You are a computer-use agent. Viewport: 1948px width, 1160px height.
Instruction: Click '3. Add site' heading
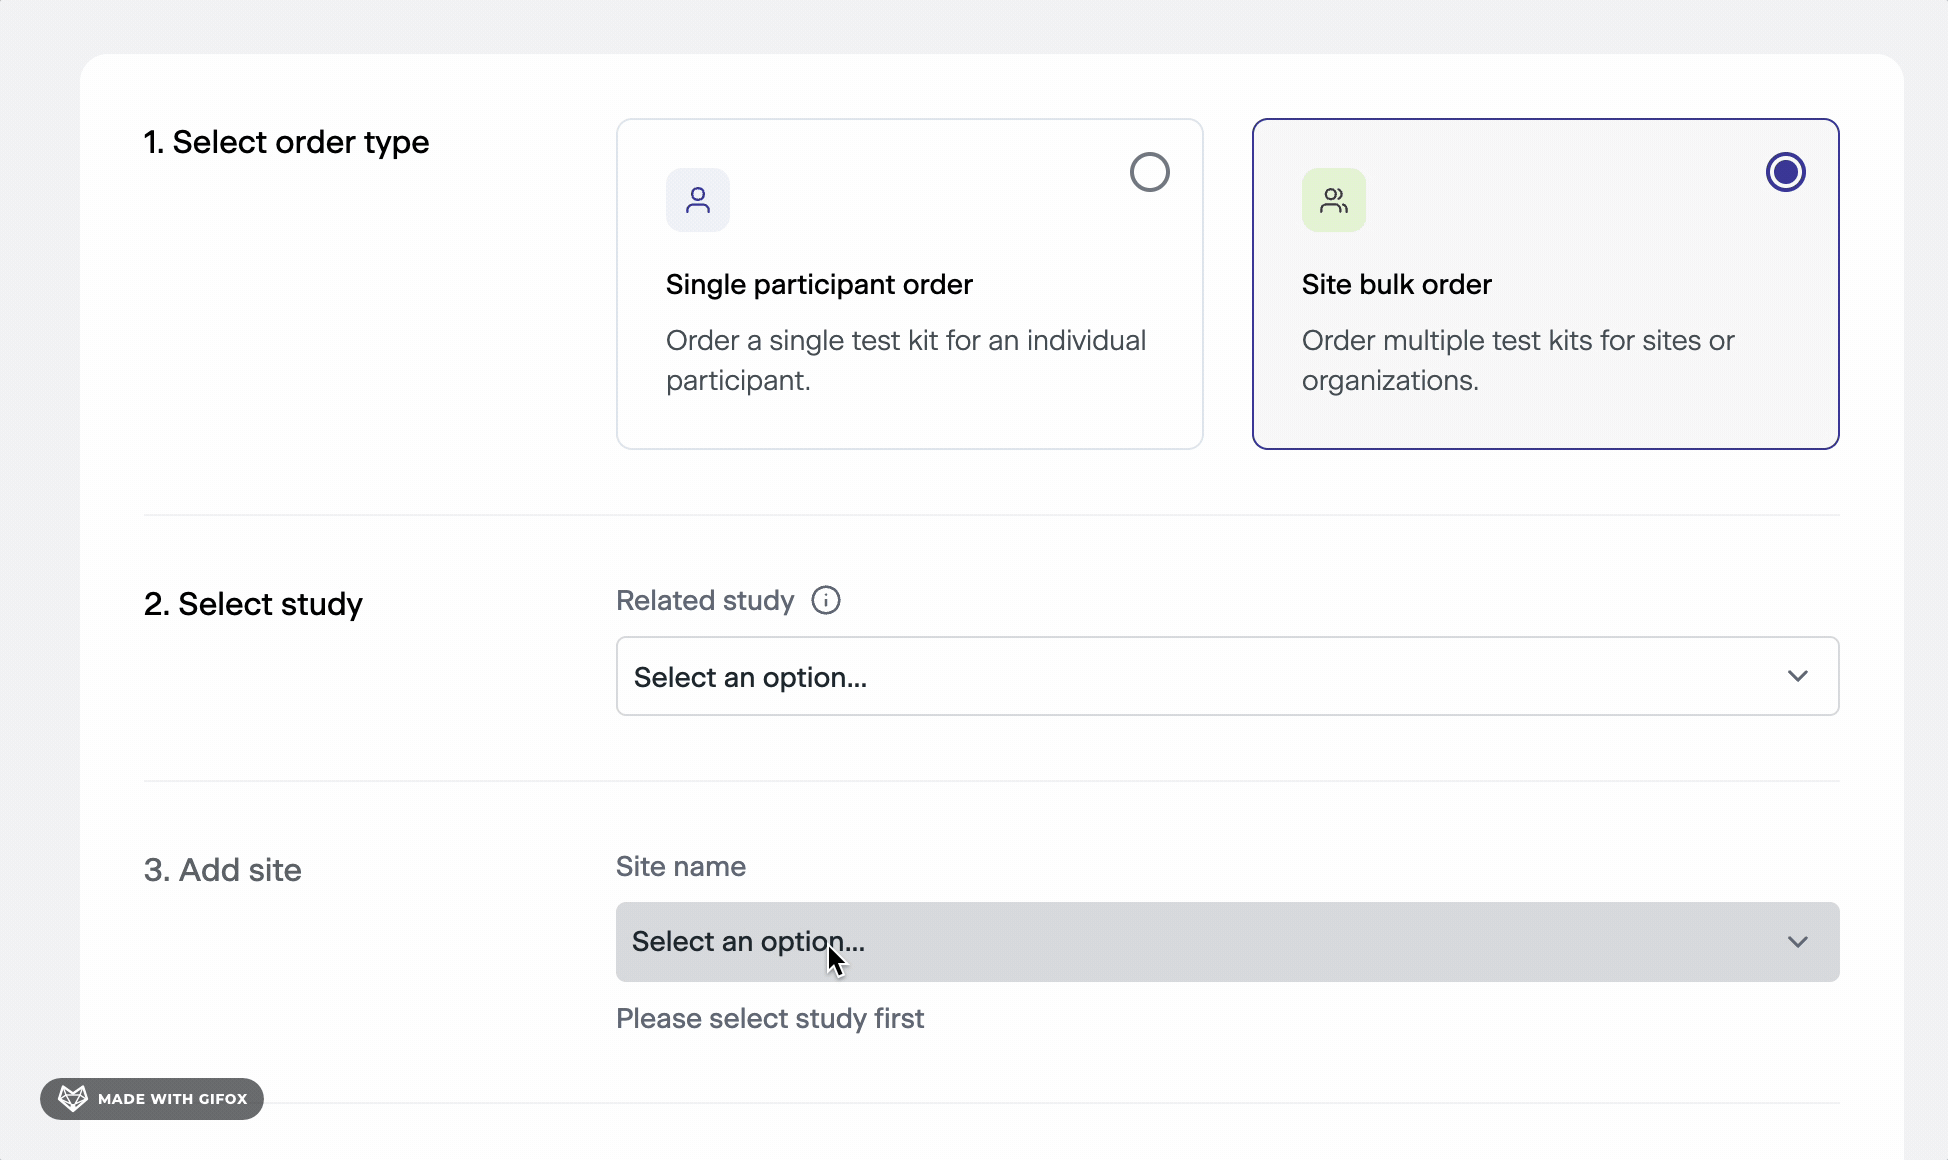coord(222,870)
